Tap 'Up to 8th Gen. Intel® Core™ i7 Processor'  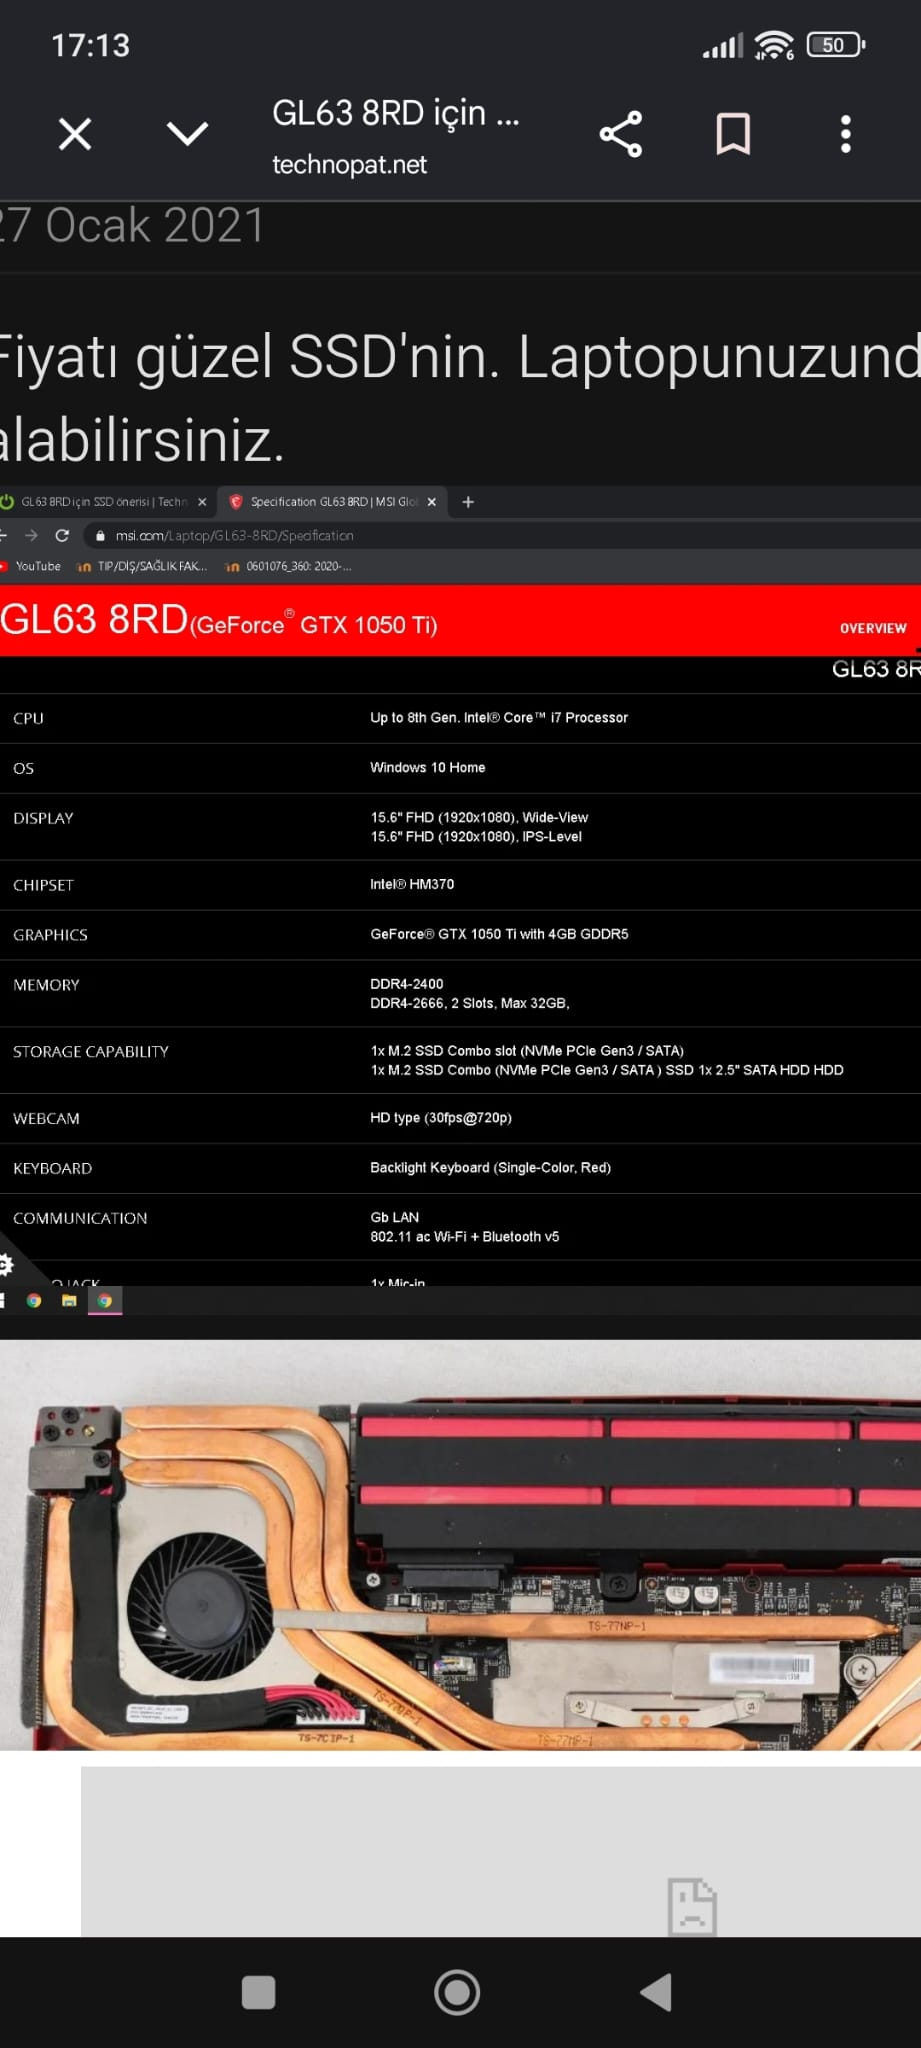(x=499, y=718)
